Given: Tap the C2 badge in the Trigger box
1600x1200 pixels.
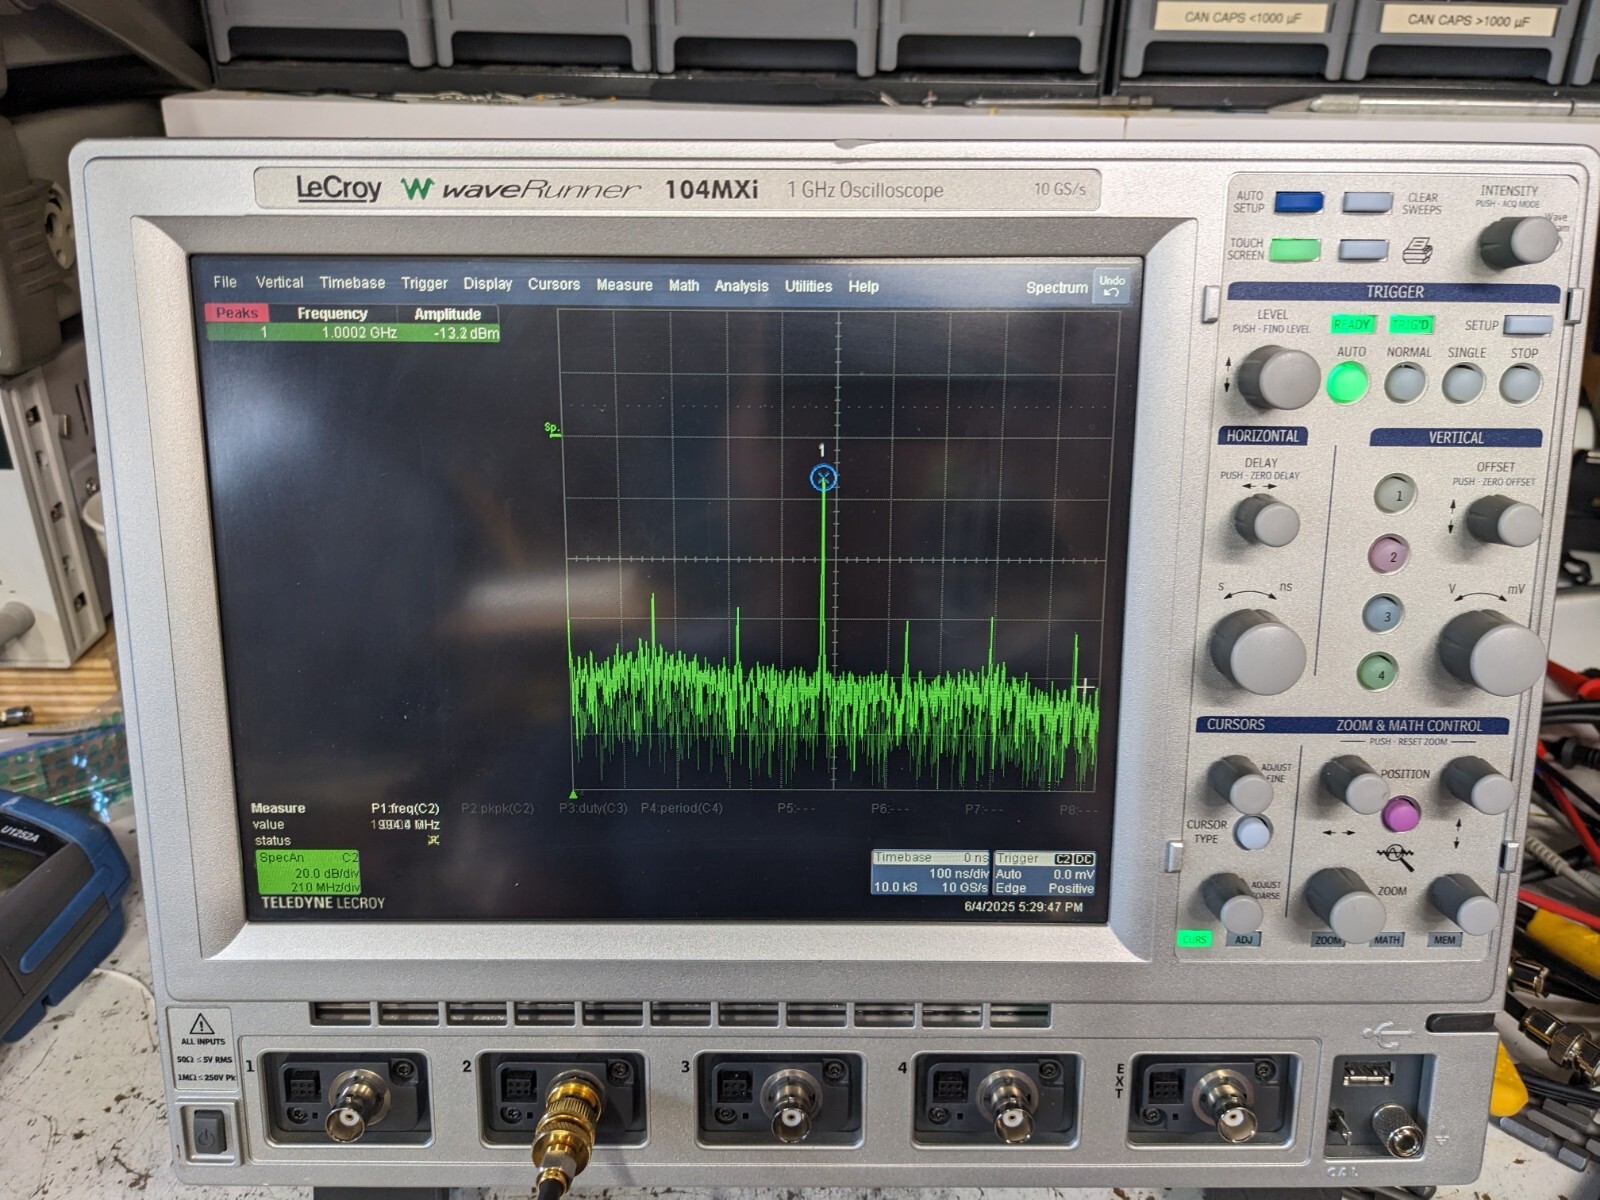Looking at the screenshot, I should pos(1063,859).
